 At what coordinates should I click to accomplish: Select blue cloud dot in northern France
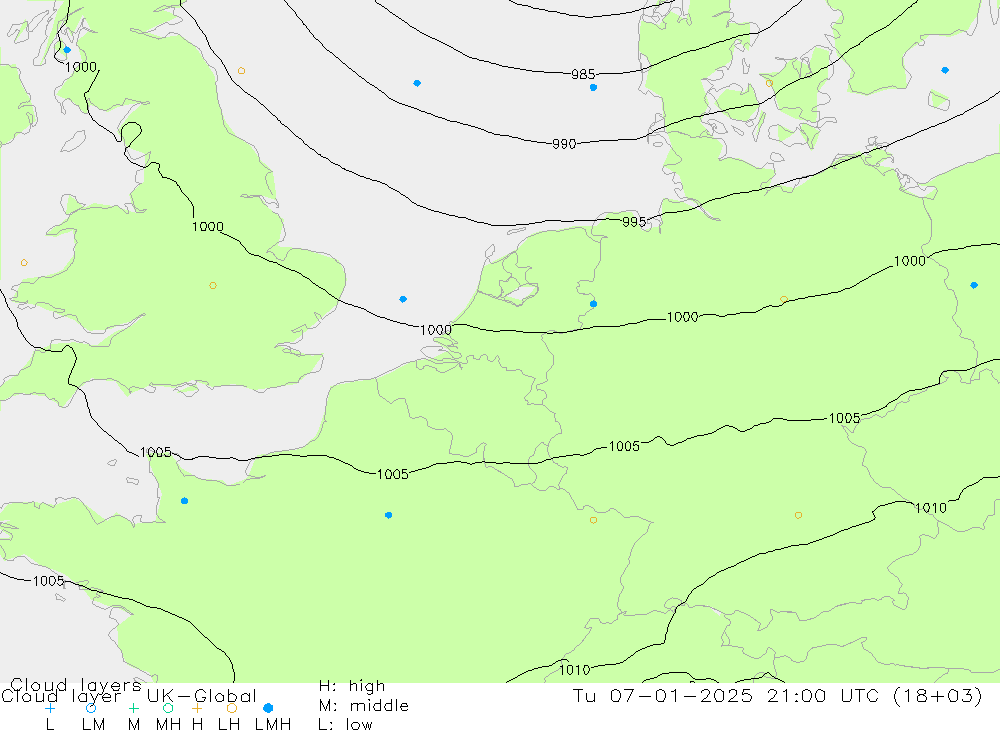(x=388, y=515)
